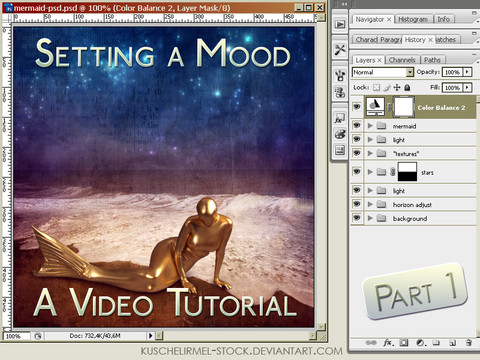Add a layer mask from panel bottom
The width and height of the screenshot is (480, 360).
404,342
